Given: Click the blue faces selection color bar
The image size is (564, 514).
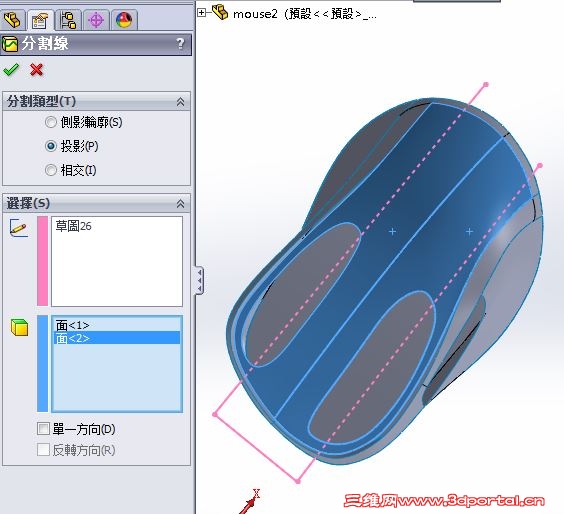Looking at the screenshot, I should coord(42,364).
